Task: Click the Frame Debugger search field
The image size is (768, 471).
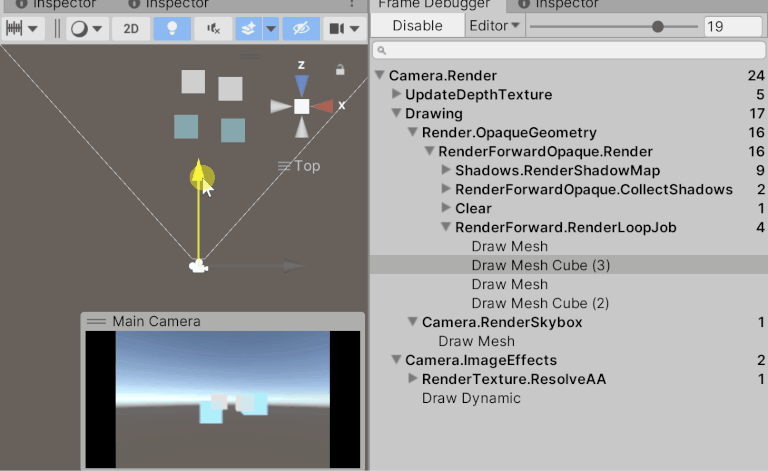Action: pos(568,49)
